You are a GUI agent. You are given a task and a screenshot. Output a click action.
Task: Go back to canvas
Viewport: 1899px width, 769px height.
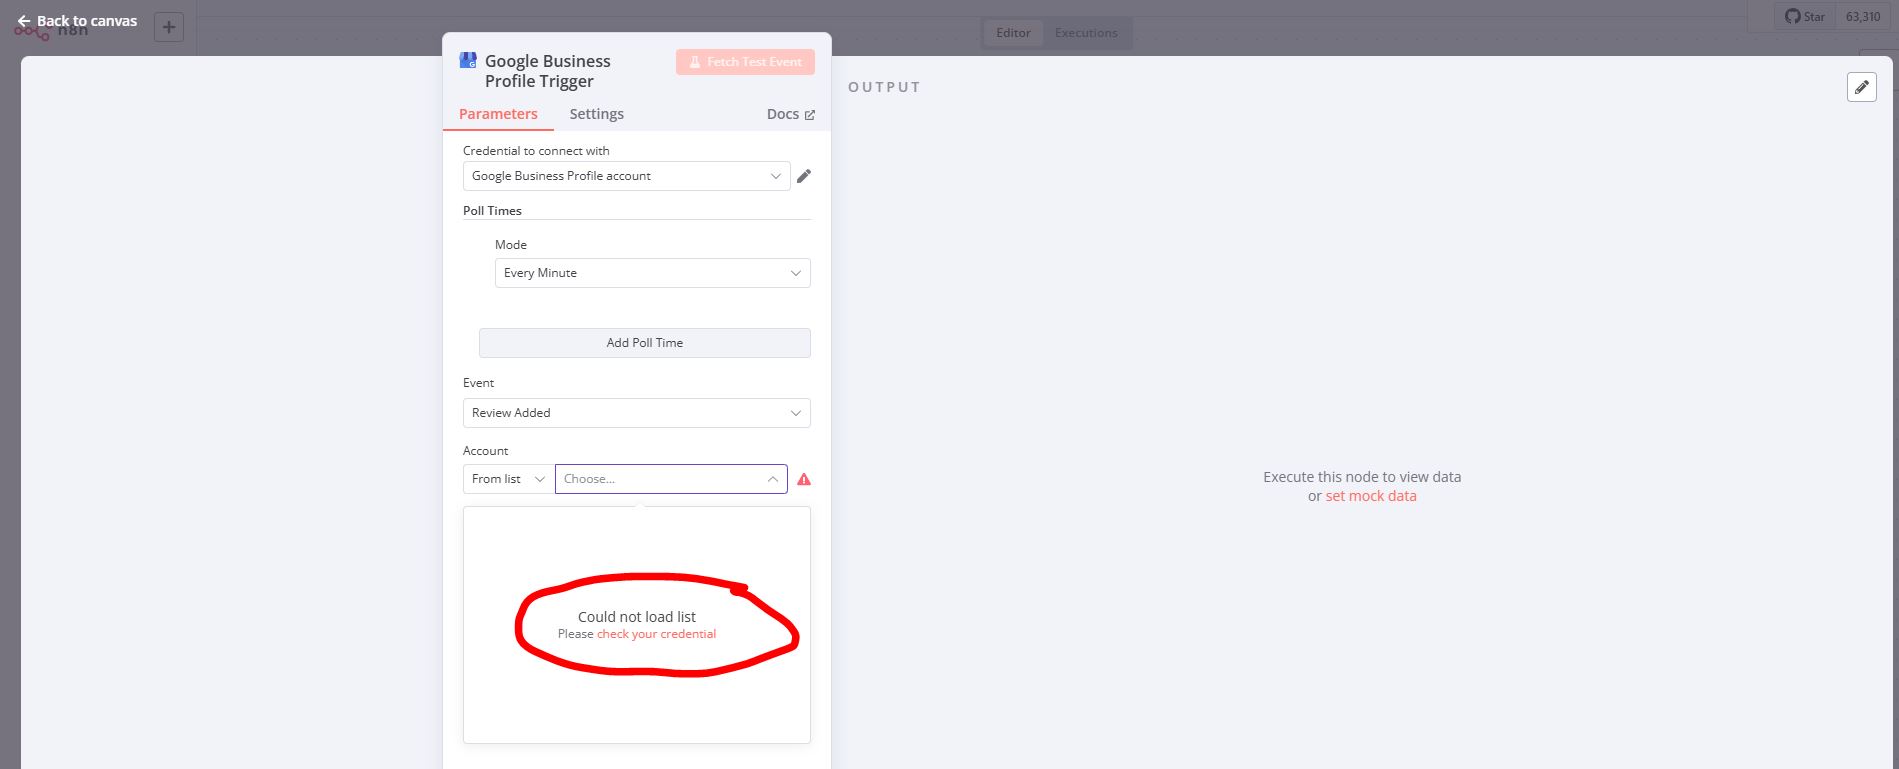point(77,20)
